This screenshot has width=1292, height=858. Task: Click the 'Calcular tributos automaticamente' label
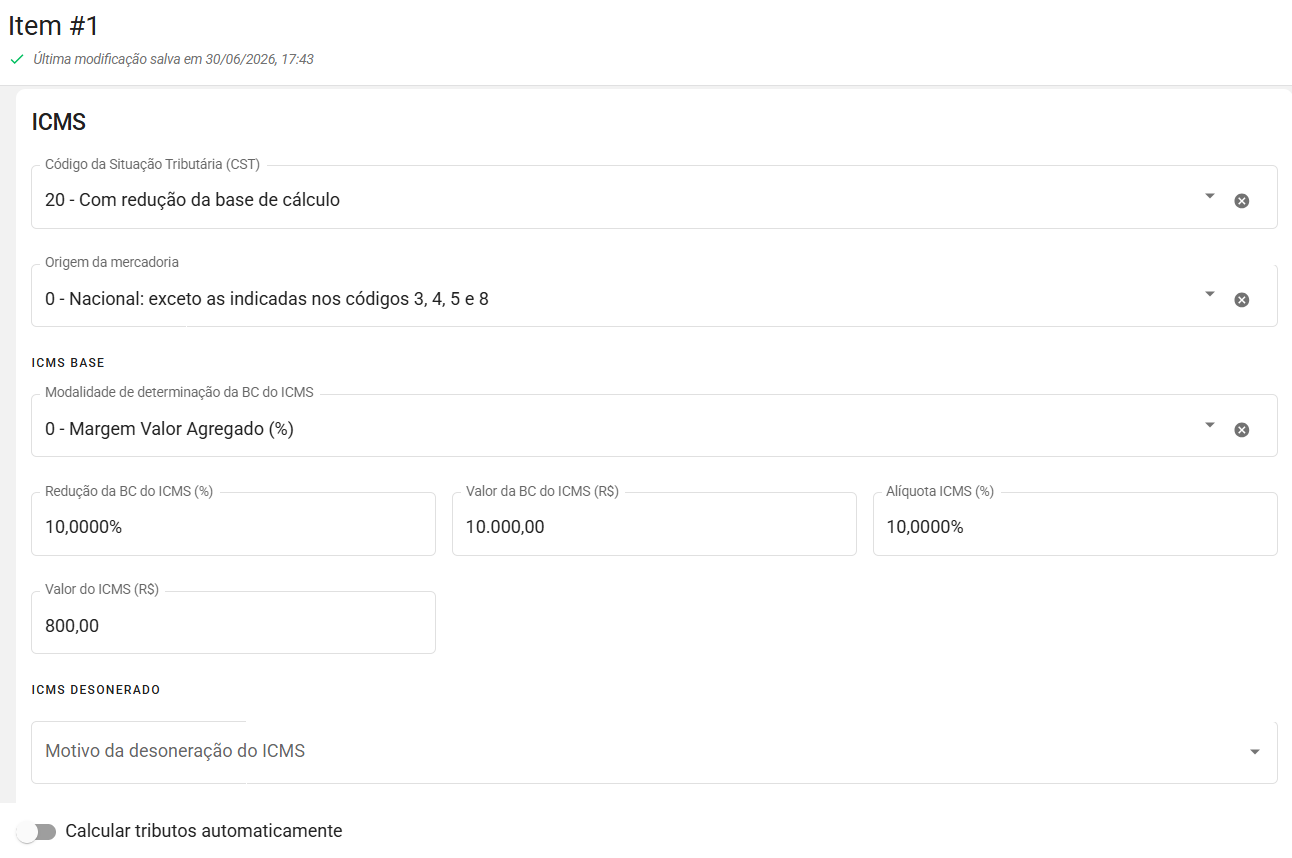[204, 831]
